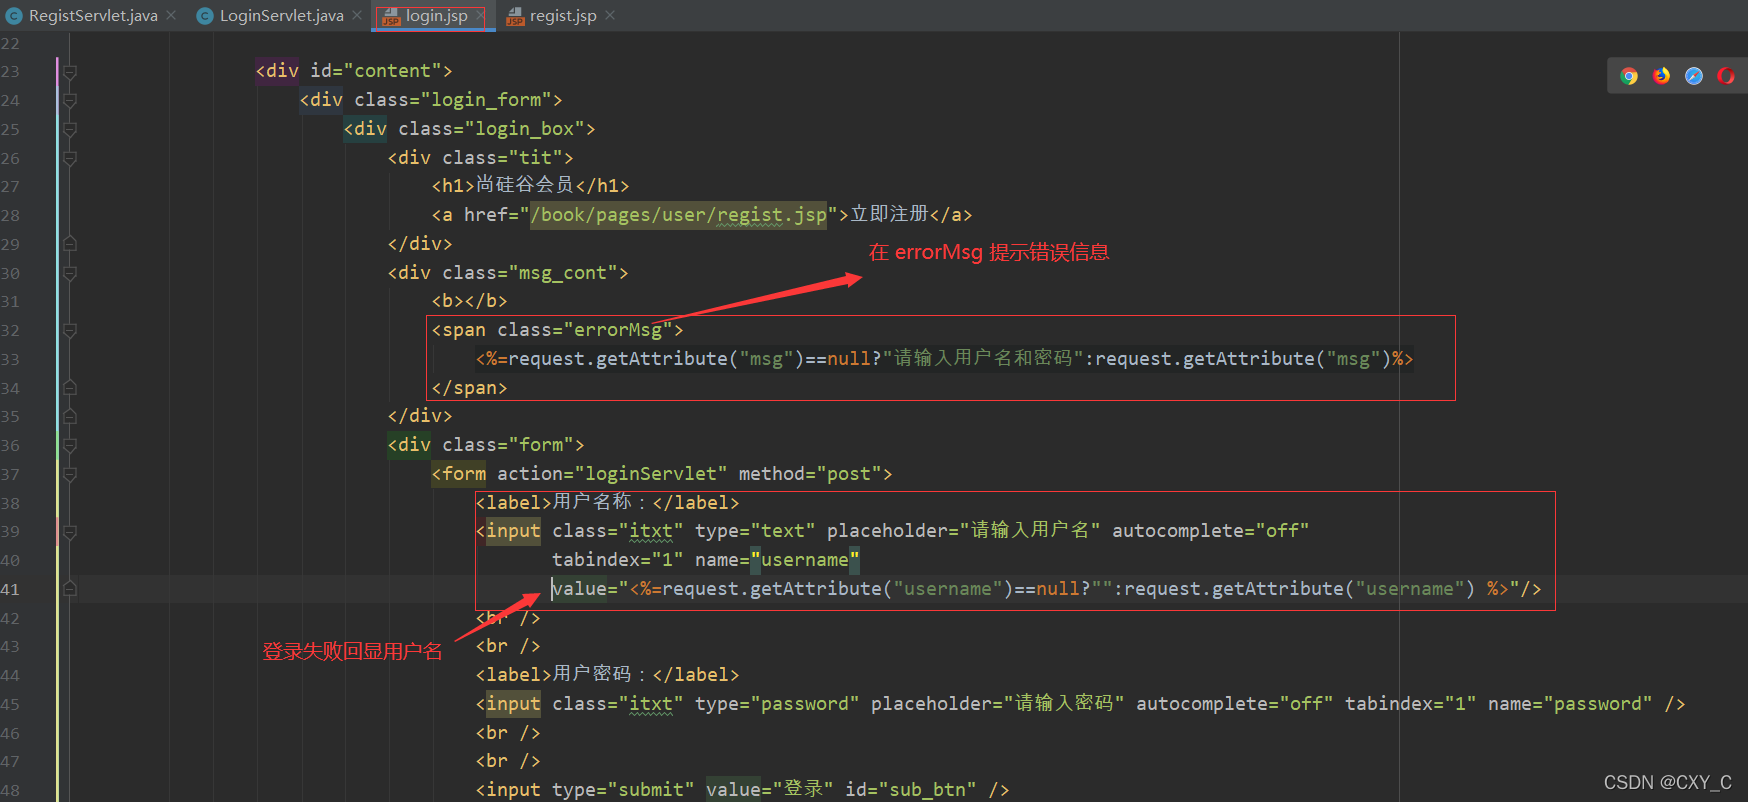Click line number 33 in the gutter
1748x802 pixels.
pos(10,359)
